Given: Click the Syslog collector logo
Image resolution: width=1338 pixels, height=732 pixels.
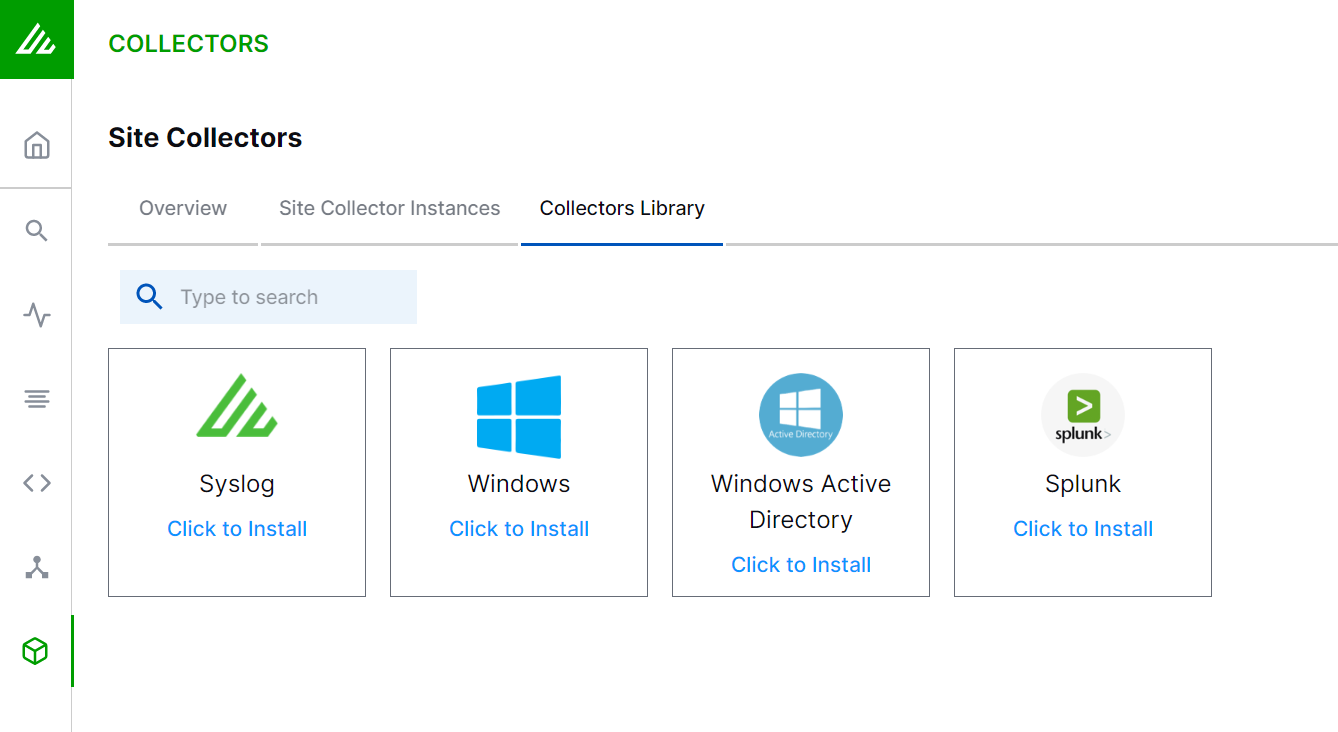Looking at the screenshot, I should [237, 406].
